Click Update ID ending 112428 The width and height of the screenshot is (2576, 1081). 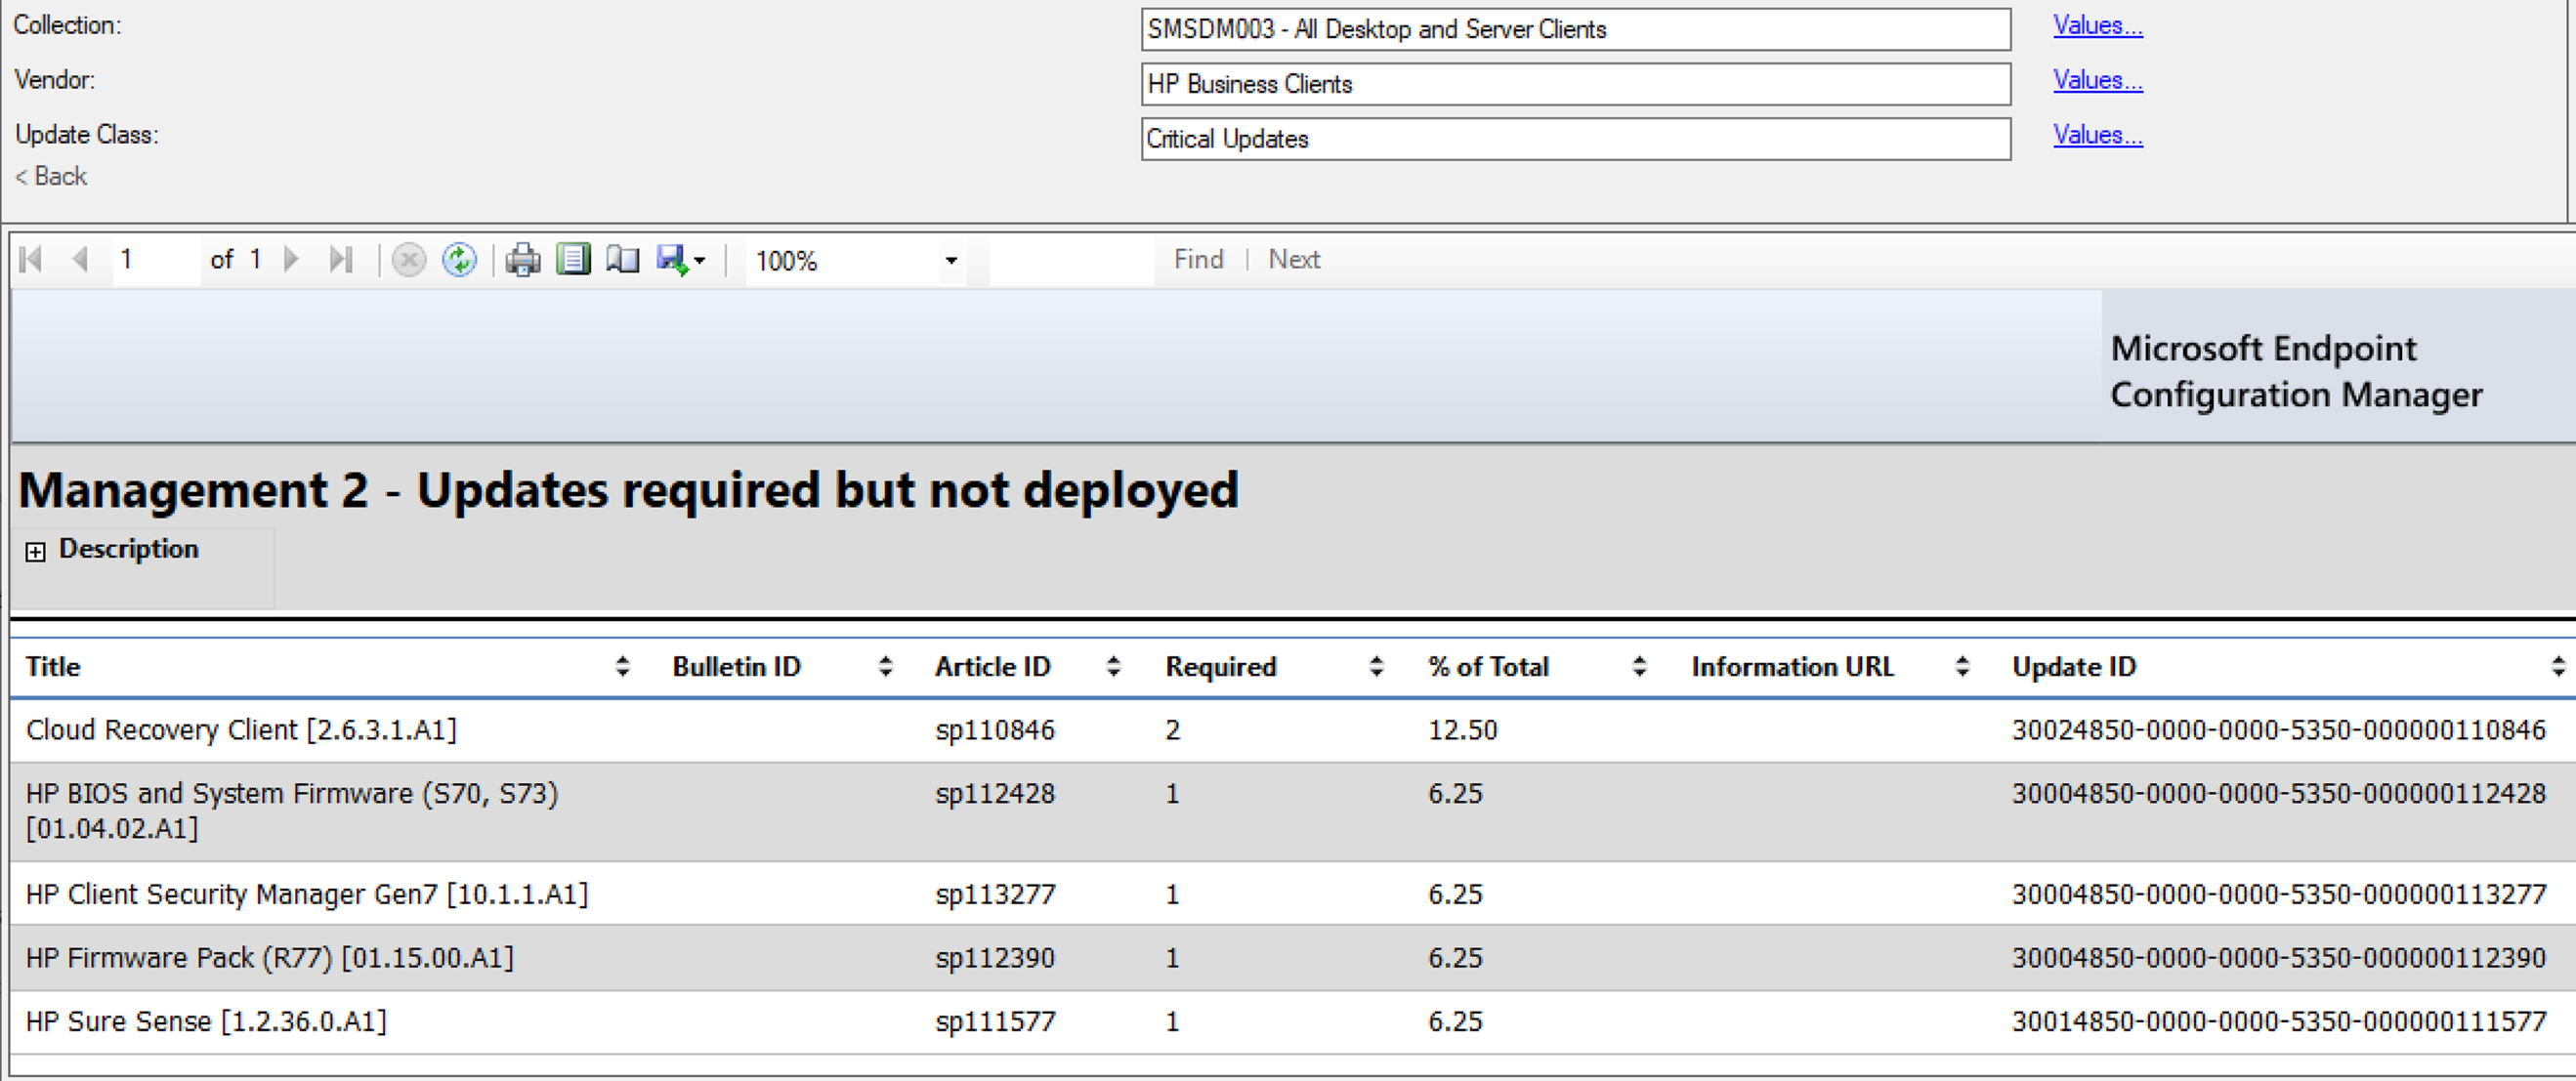tap(2279, 794)
